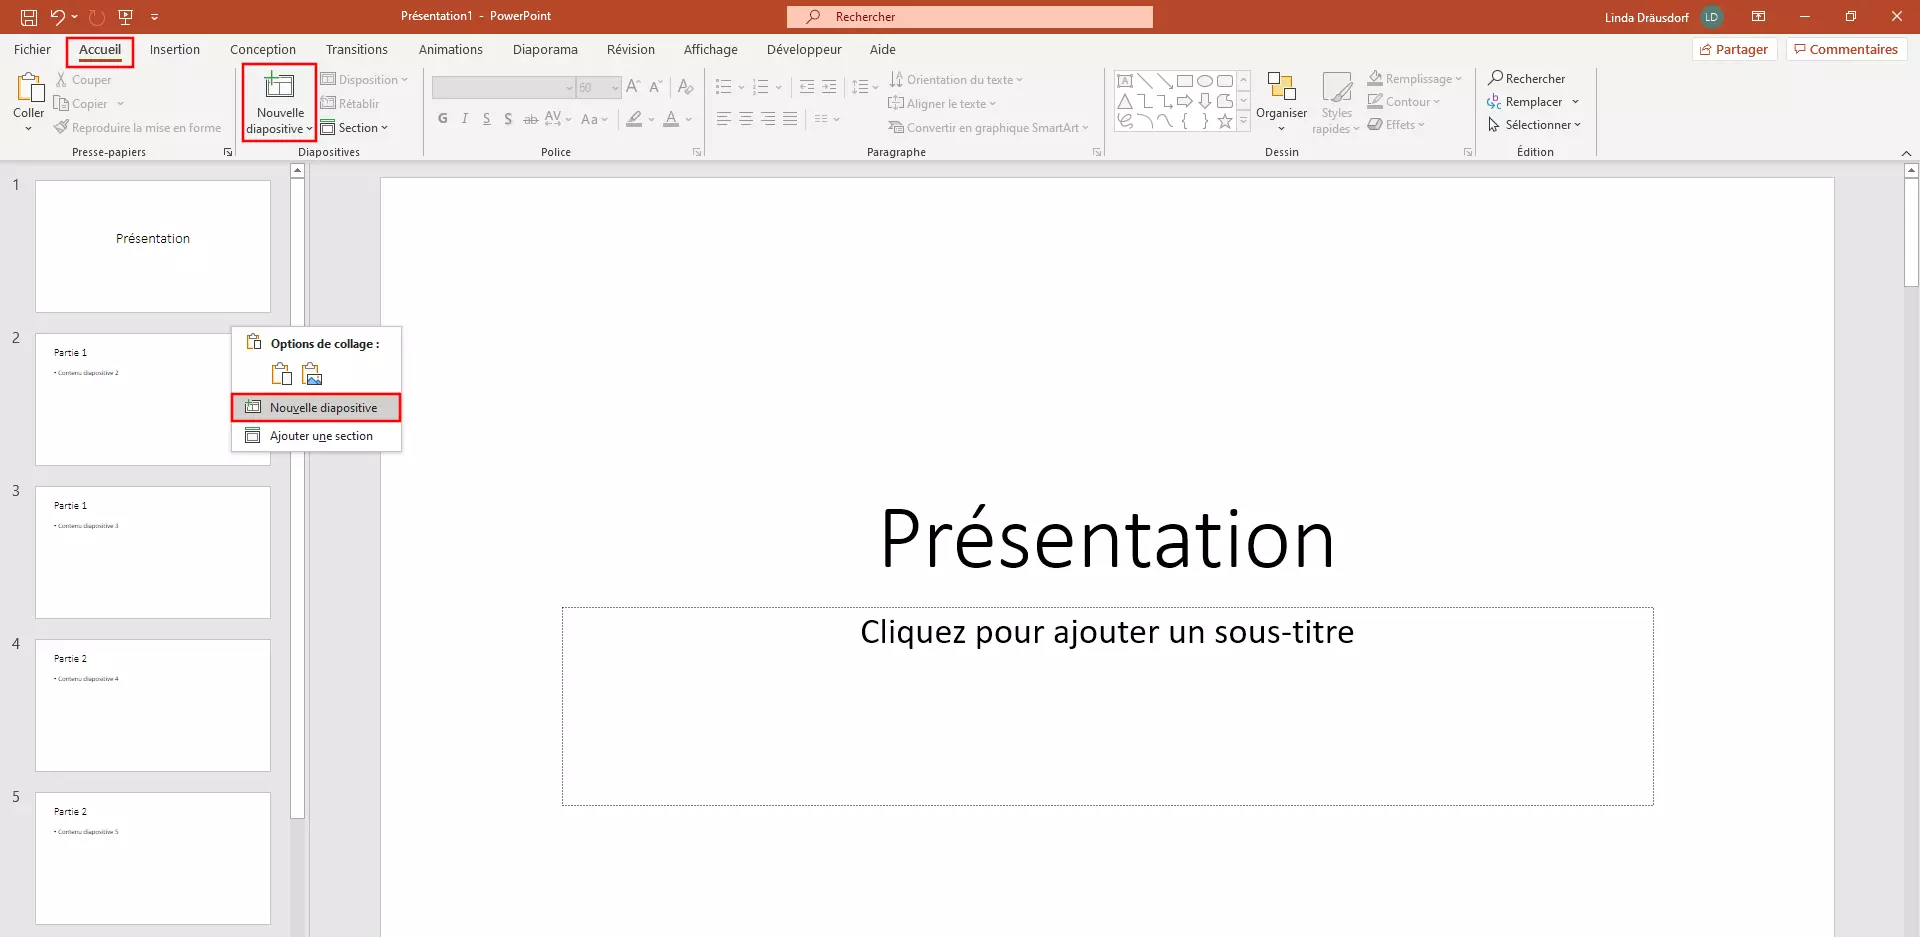
Task: Choose Nouvelle diapositive in context menu
Action: tap(316, 407)
